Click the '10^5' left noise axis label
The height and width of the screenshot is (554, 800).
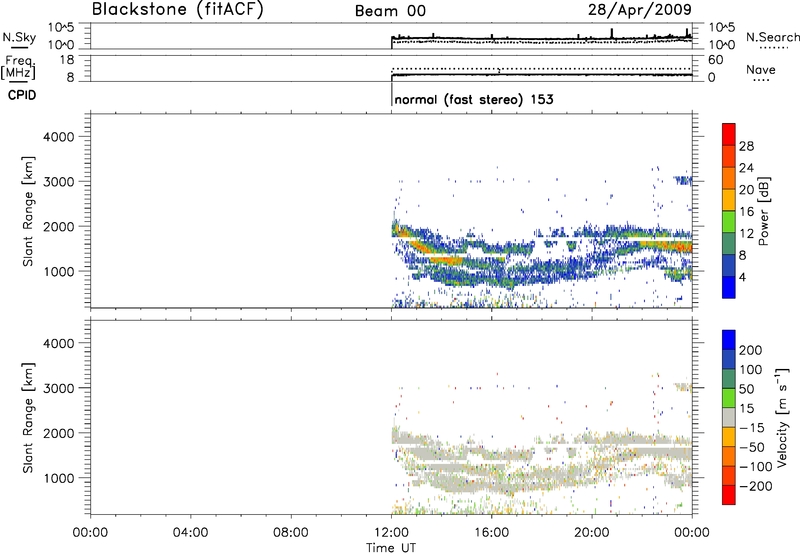pos(61,28)
